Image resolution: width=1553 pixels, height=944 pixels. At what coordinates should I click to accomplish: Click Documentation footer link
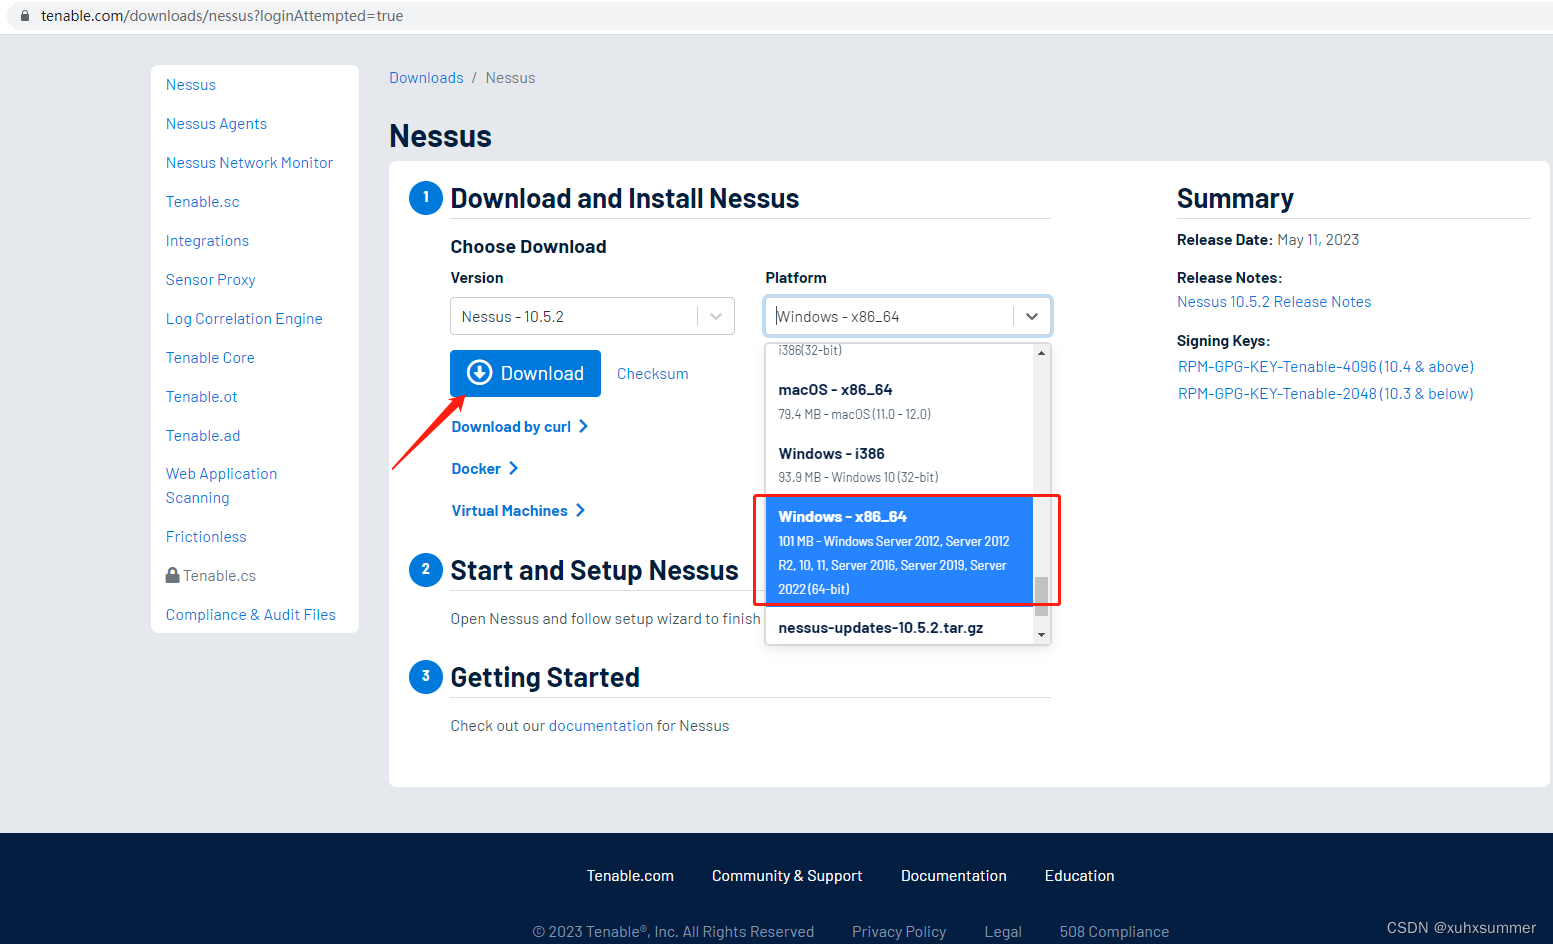pyautogui.click(x=954, y=876)
